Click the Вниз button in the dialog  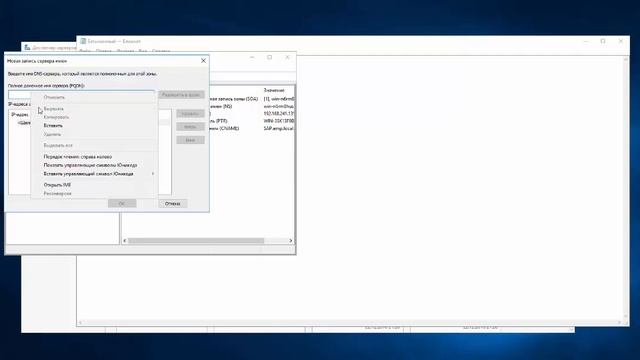click(x=190, y=140)
